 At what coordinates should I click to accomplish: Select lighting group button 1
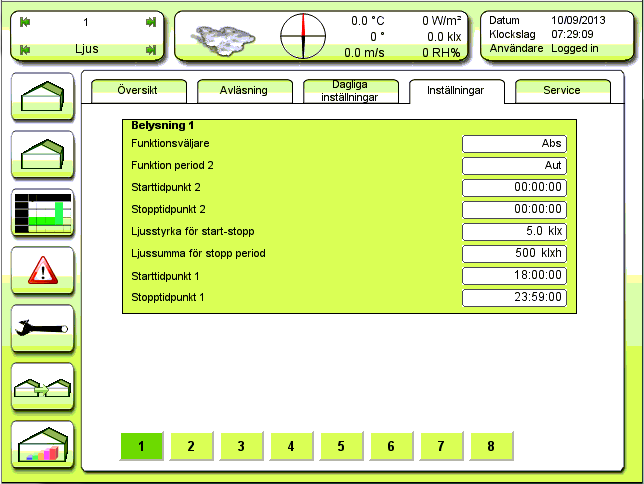141,446
